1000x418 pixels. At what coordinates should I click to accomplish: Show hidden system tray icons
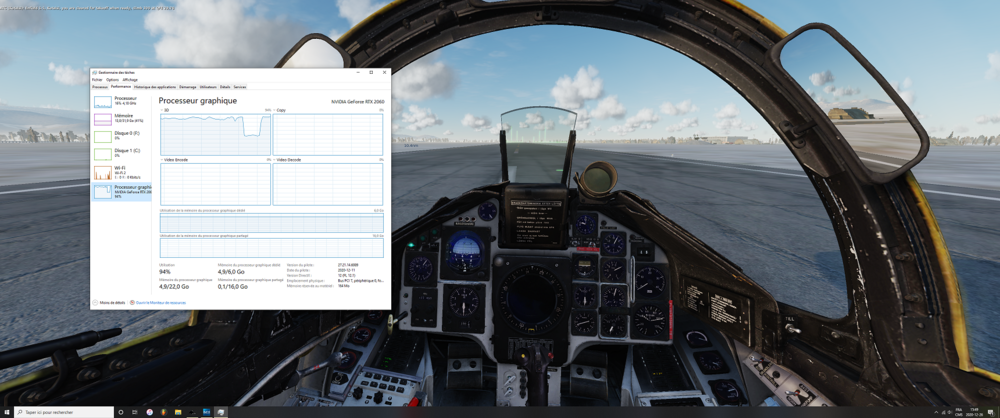[936, 412]
